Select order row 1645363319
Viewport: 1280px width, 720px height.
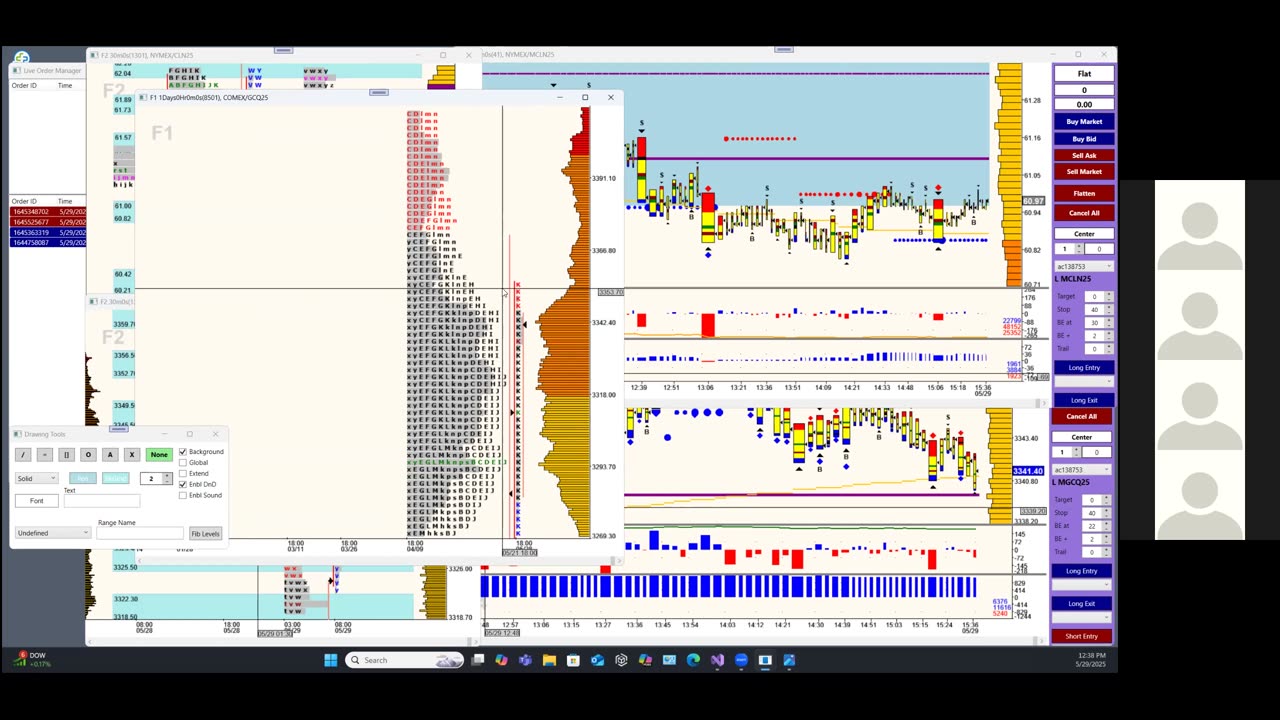[x=48, y=232]
